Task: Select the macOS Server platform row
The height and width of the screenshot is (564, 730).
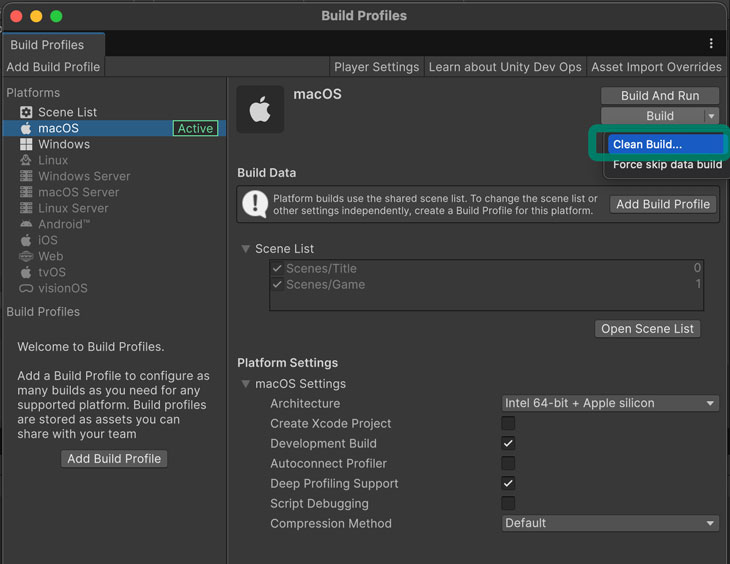Action: pos(115,192)
